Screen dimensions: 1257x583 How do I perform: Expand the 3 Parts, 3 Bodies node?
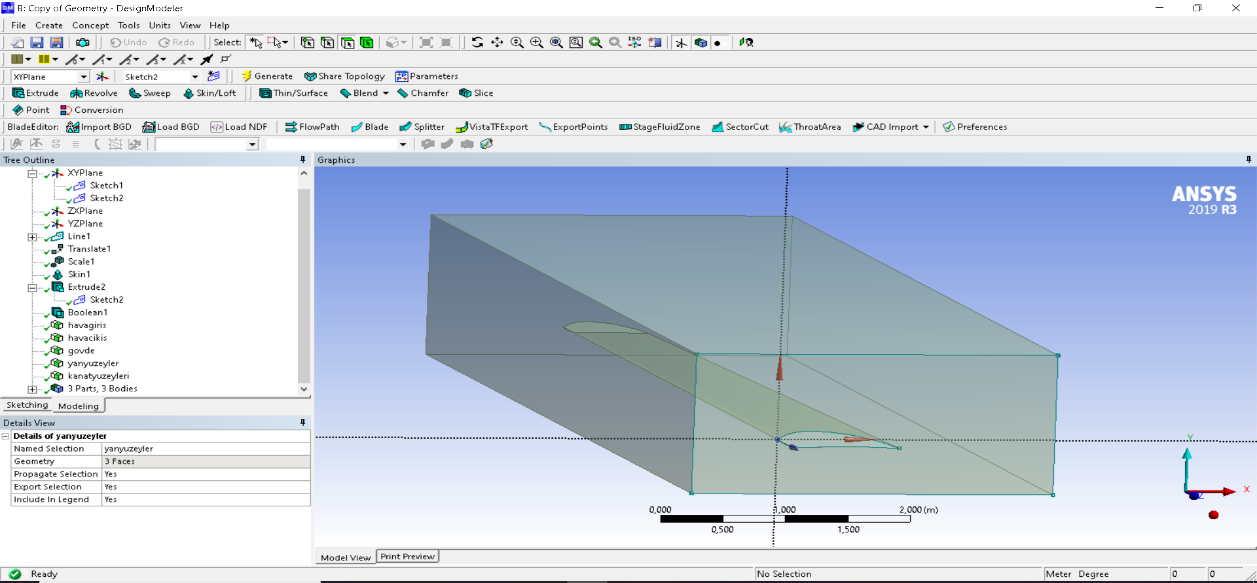click(32, 389)
